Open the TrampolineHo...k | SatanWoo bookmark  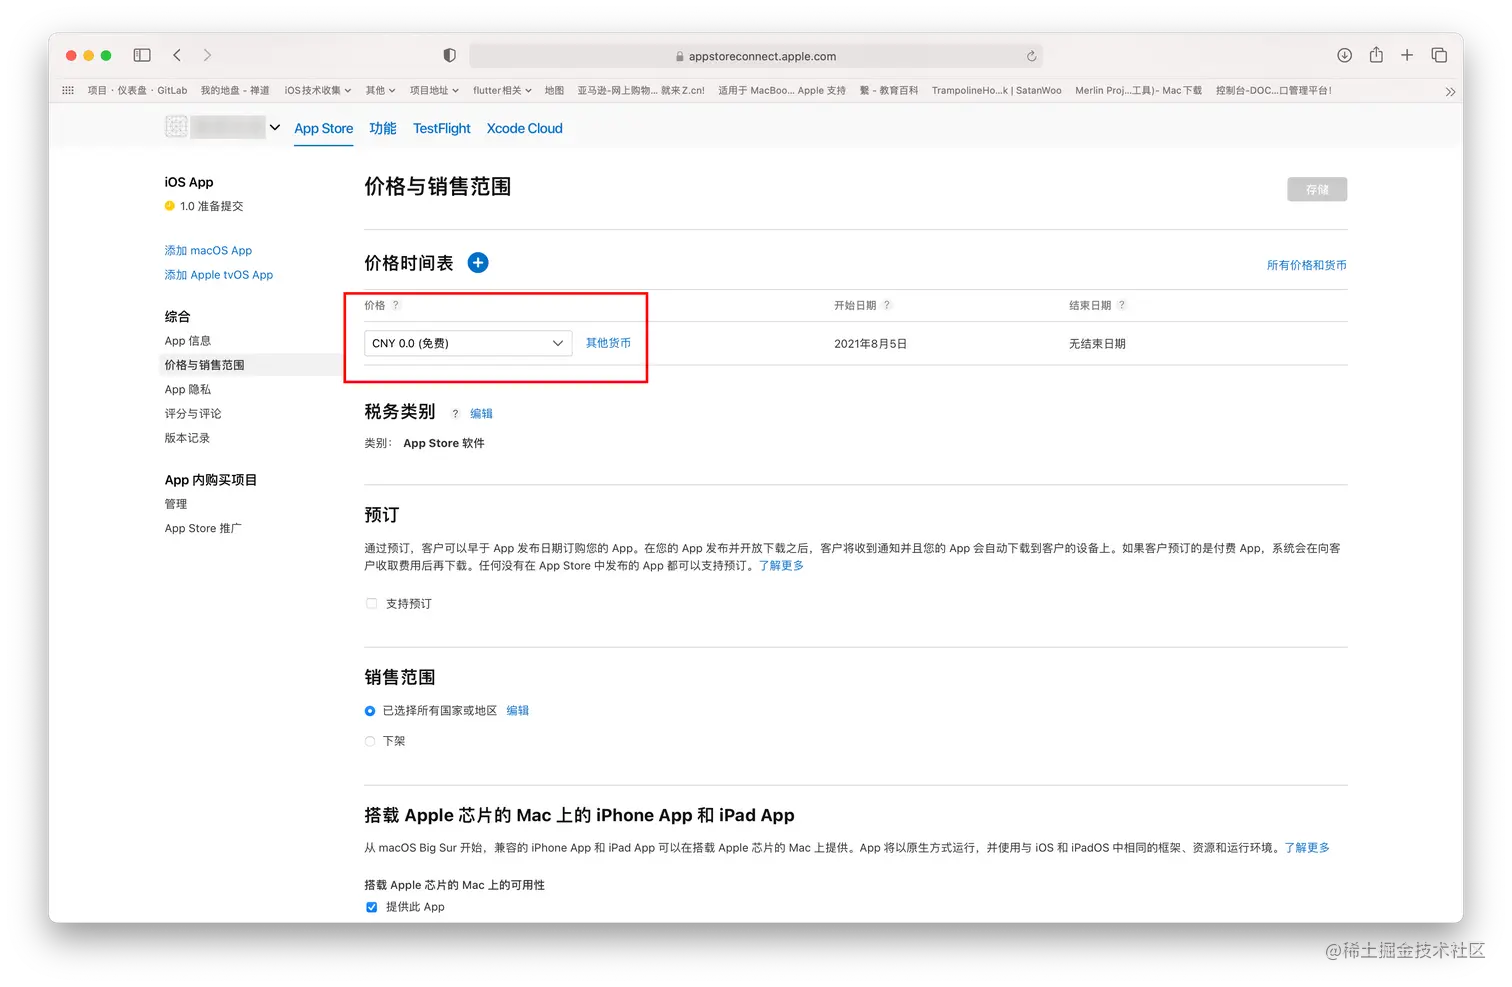click(997, 90)
